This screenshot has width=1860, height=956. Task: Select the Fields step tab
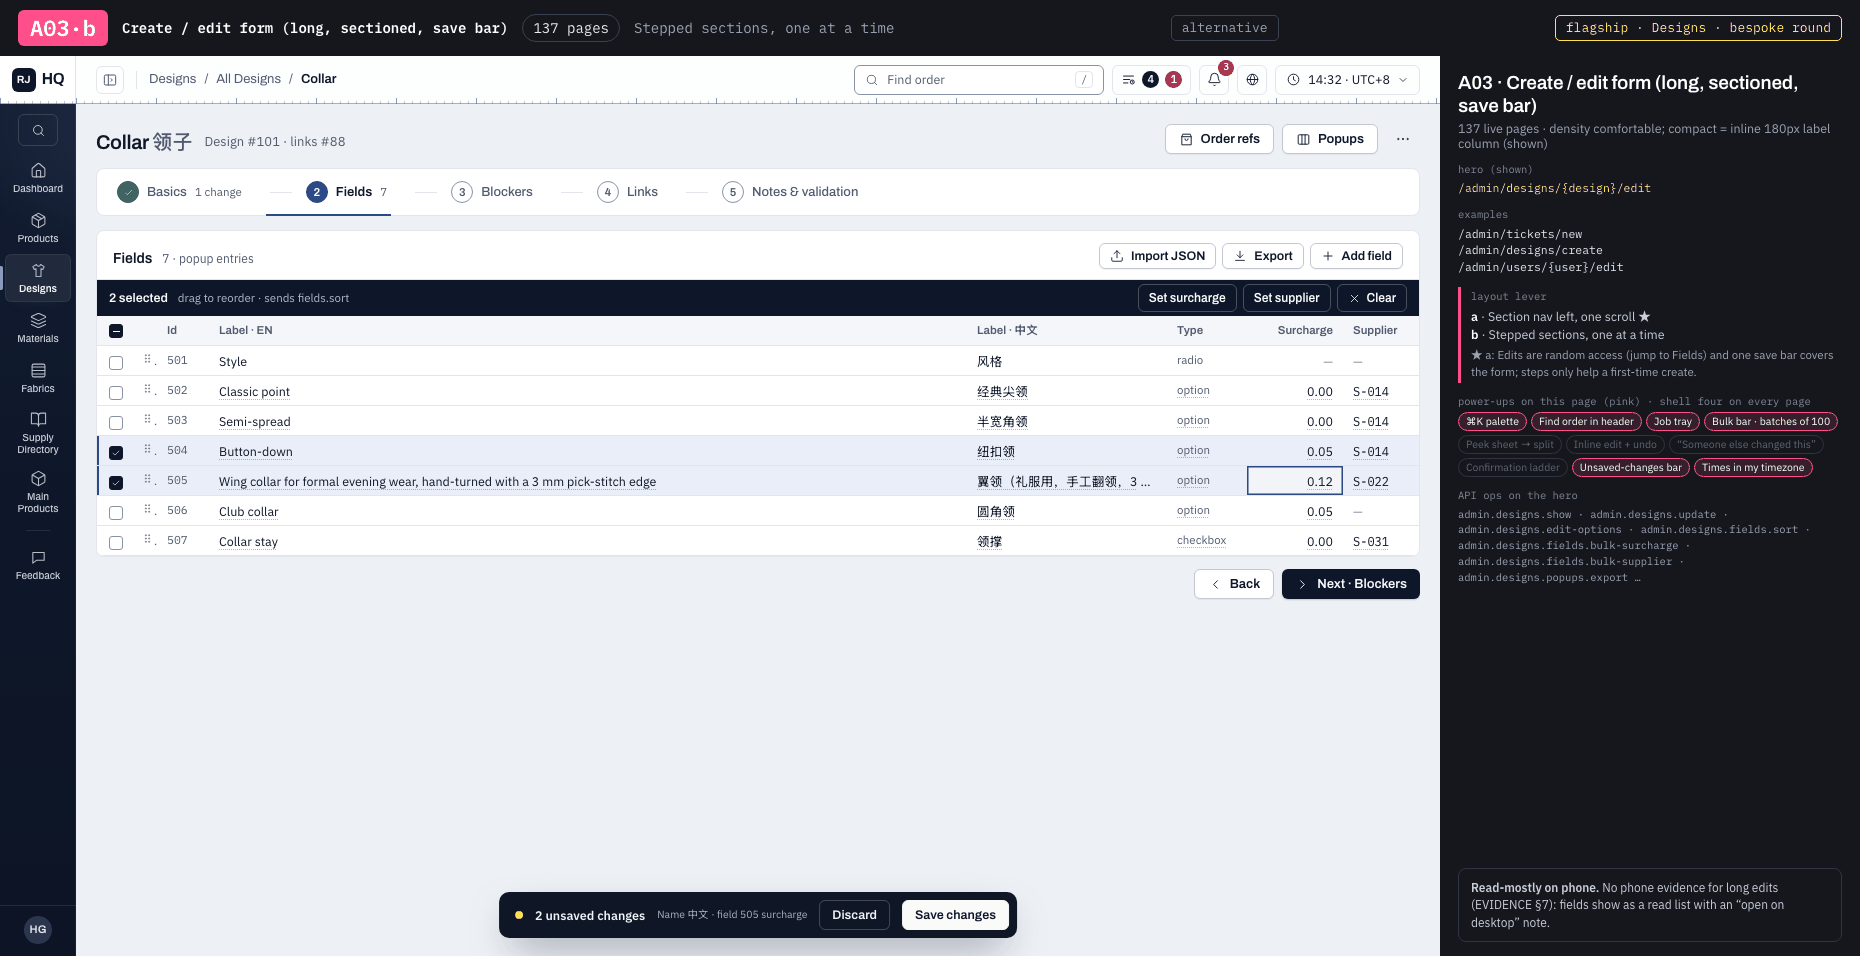[x=347, y=192]
